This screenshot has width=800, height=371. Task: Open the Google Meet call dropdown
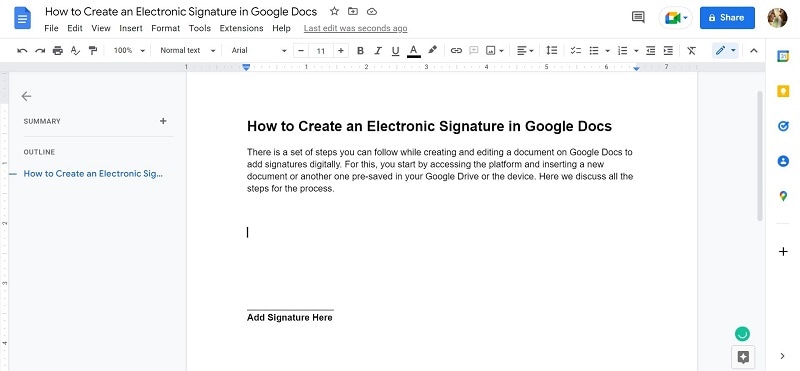pos(676,18)
